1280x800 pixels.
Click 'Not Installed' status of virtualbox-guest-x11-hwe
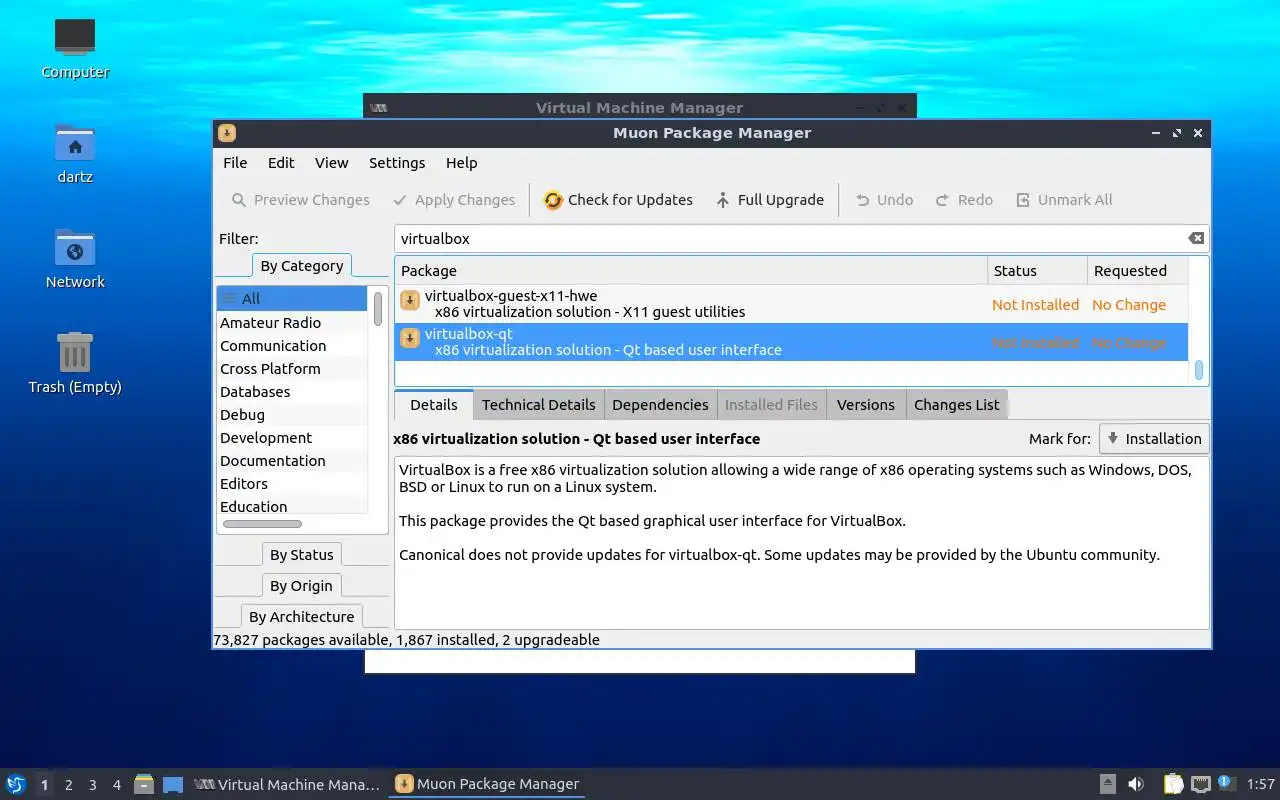[x=1035, y=305]
